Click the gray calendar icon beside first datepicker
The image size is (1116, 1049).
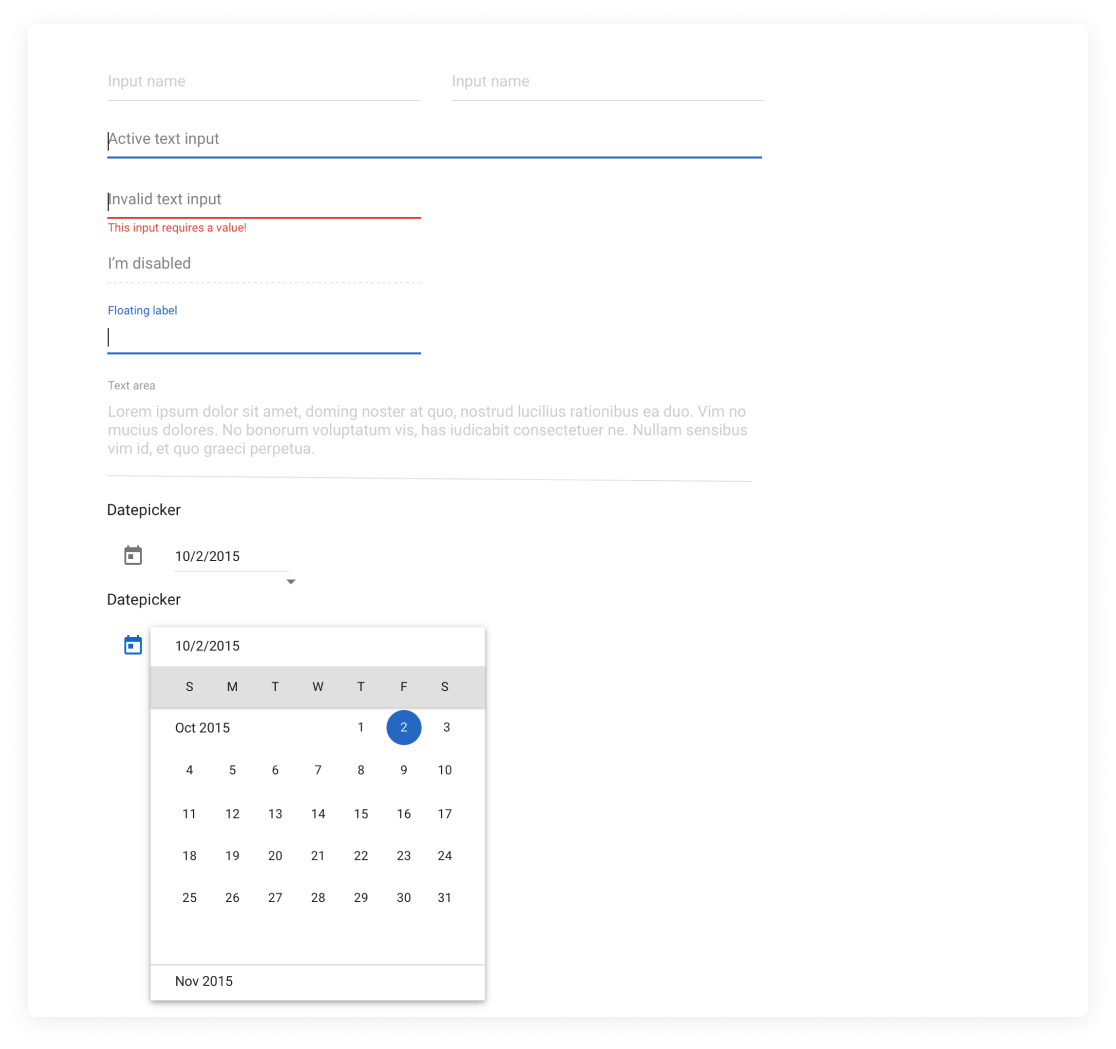[133, 555]
